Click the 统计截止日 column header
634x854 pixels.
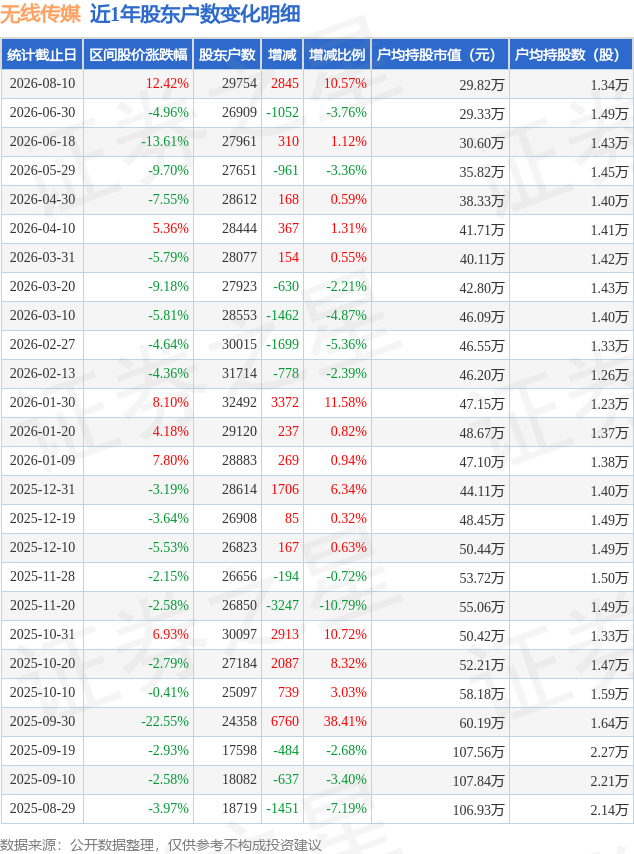click(x=42, y=54)
